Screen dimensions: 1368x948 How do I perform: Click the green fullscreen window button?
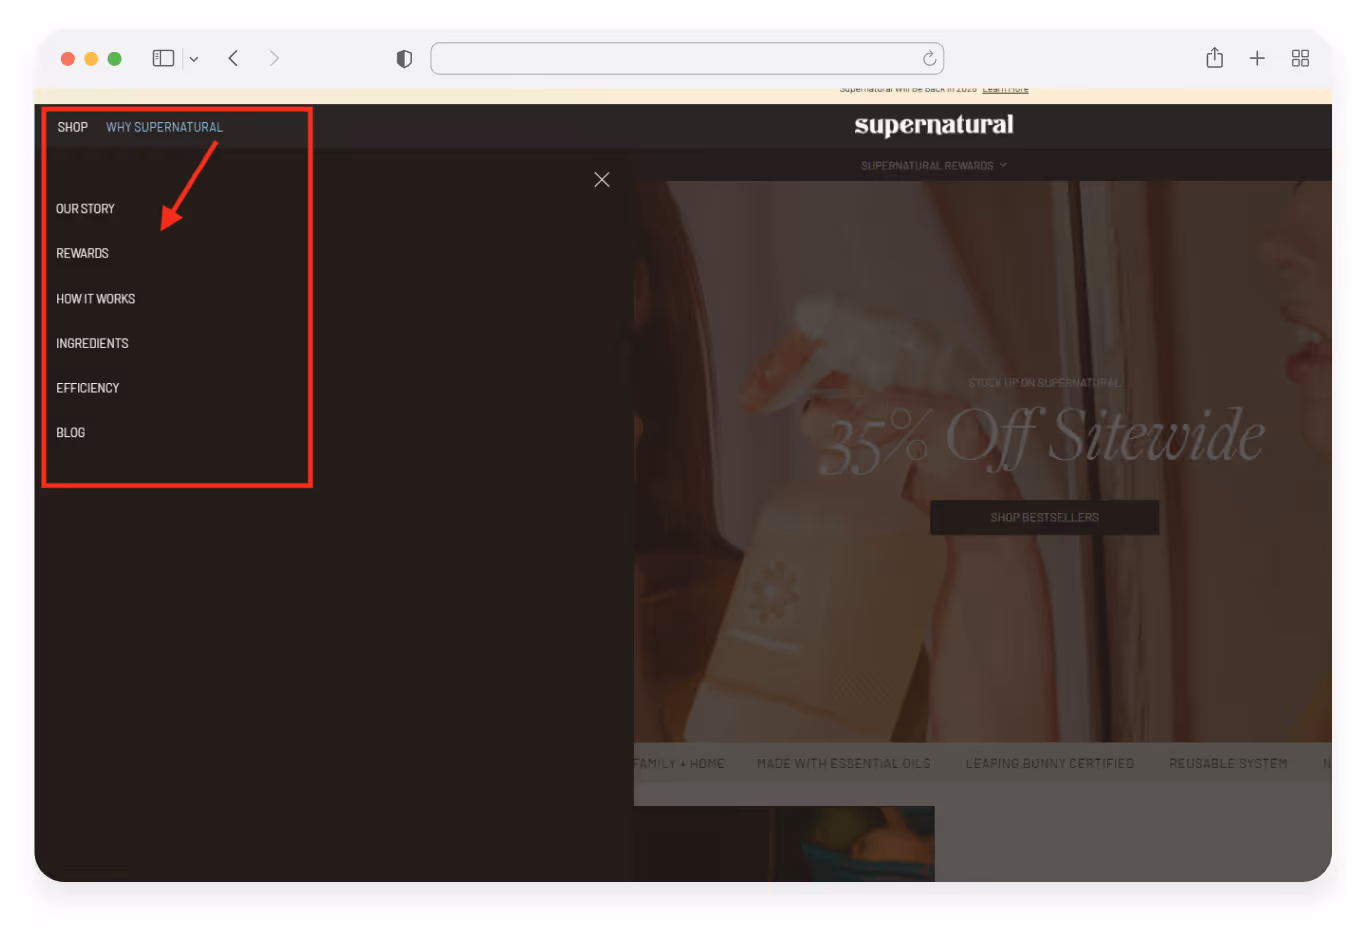(x=114, y=59)
